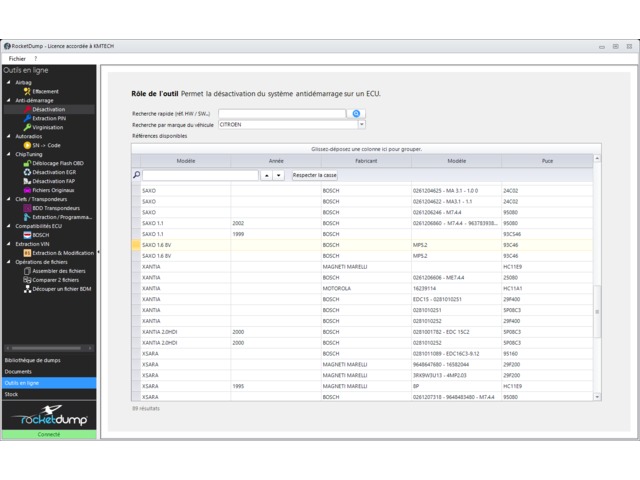The width and height of the screenshot is (640, 480).
Task: Click the previous match up arrow
Action: 267,176
